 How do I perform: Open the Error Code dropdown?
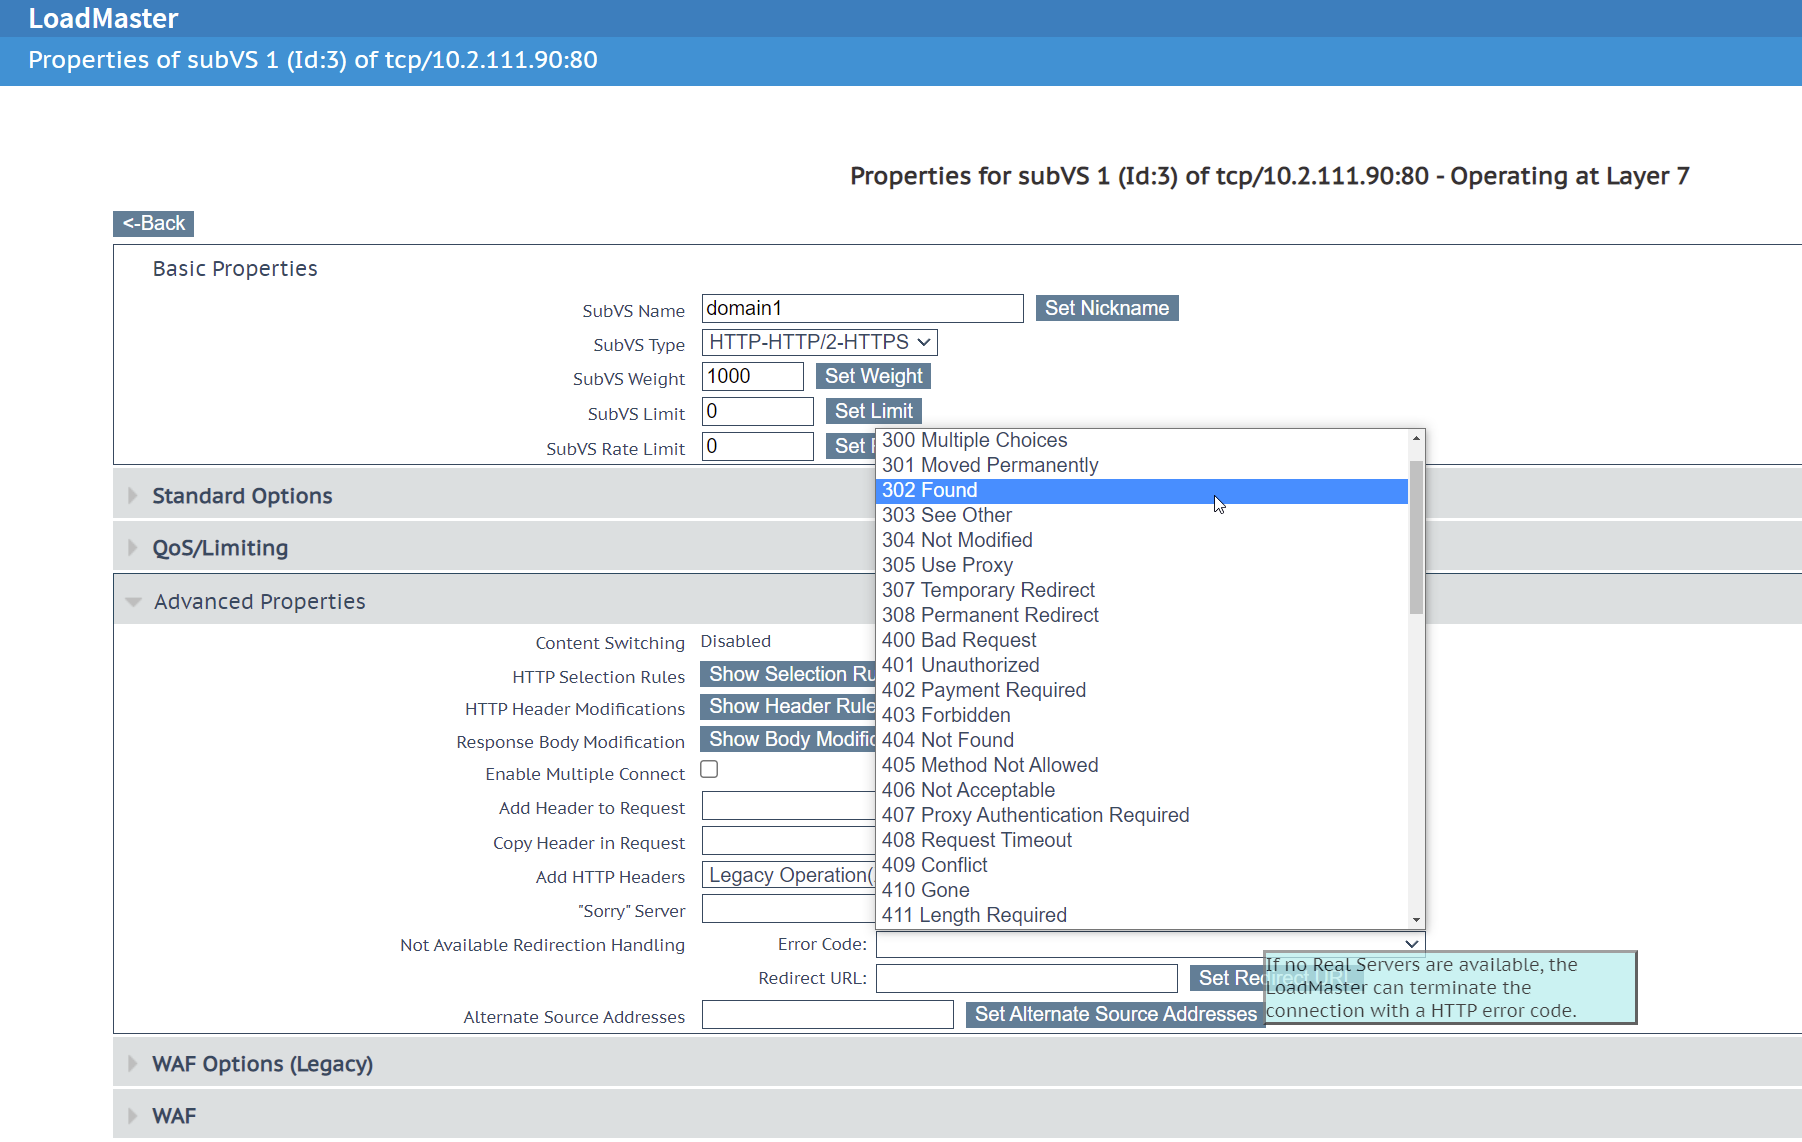point(1151,944)
